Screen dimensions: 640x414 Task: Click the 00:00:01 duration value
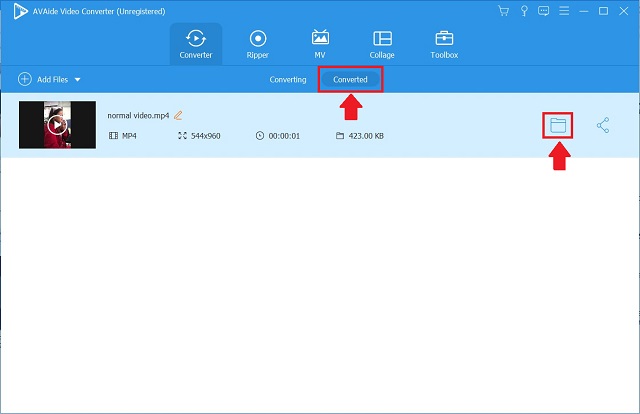coord(284,136)
